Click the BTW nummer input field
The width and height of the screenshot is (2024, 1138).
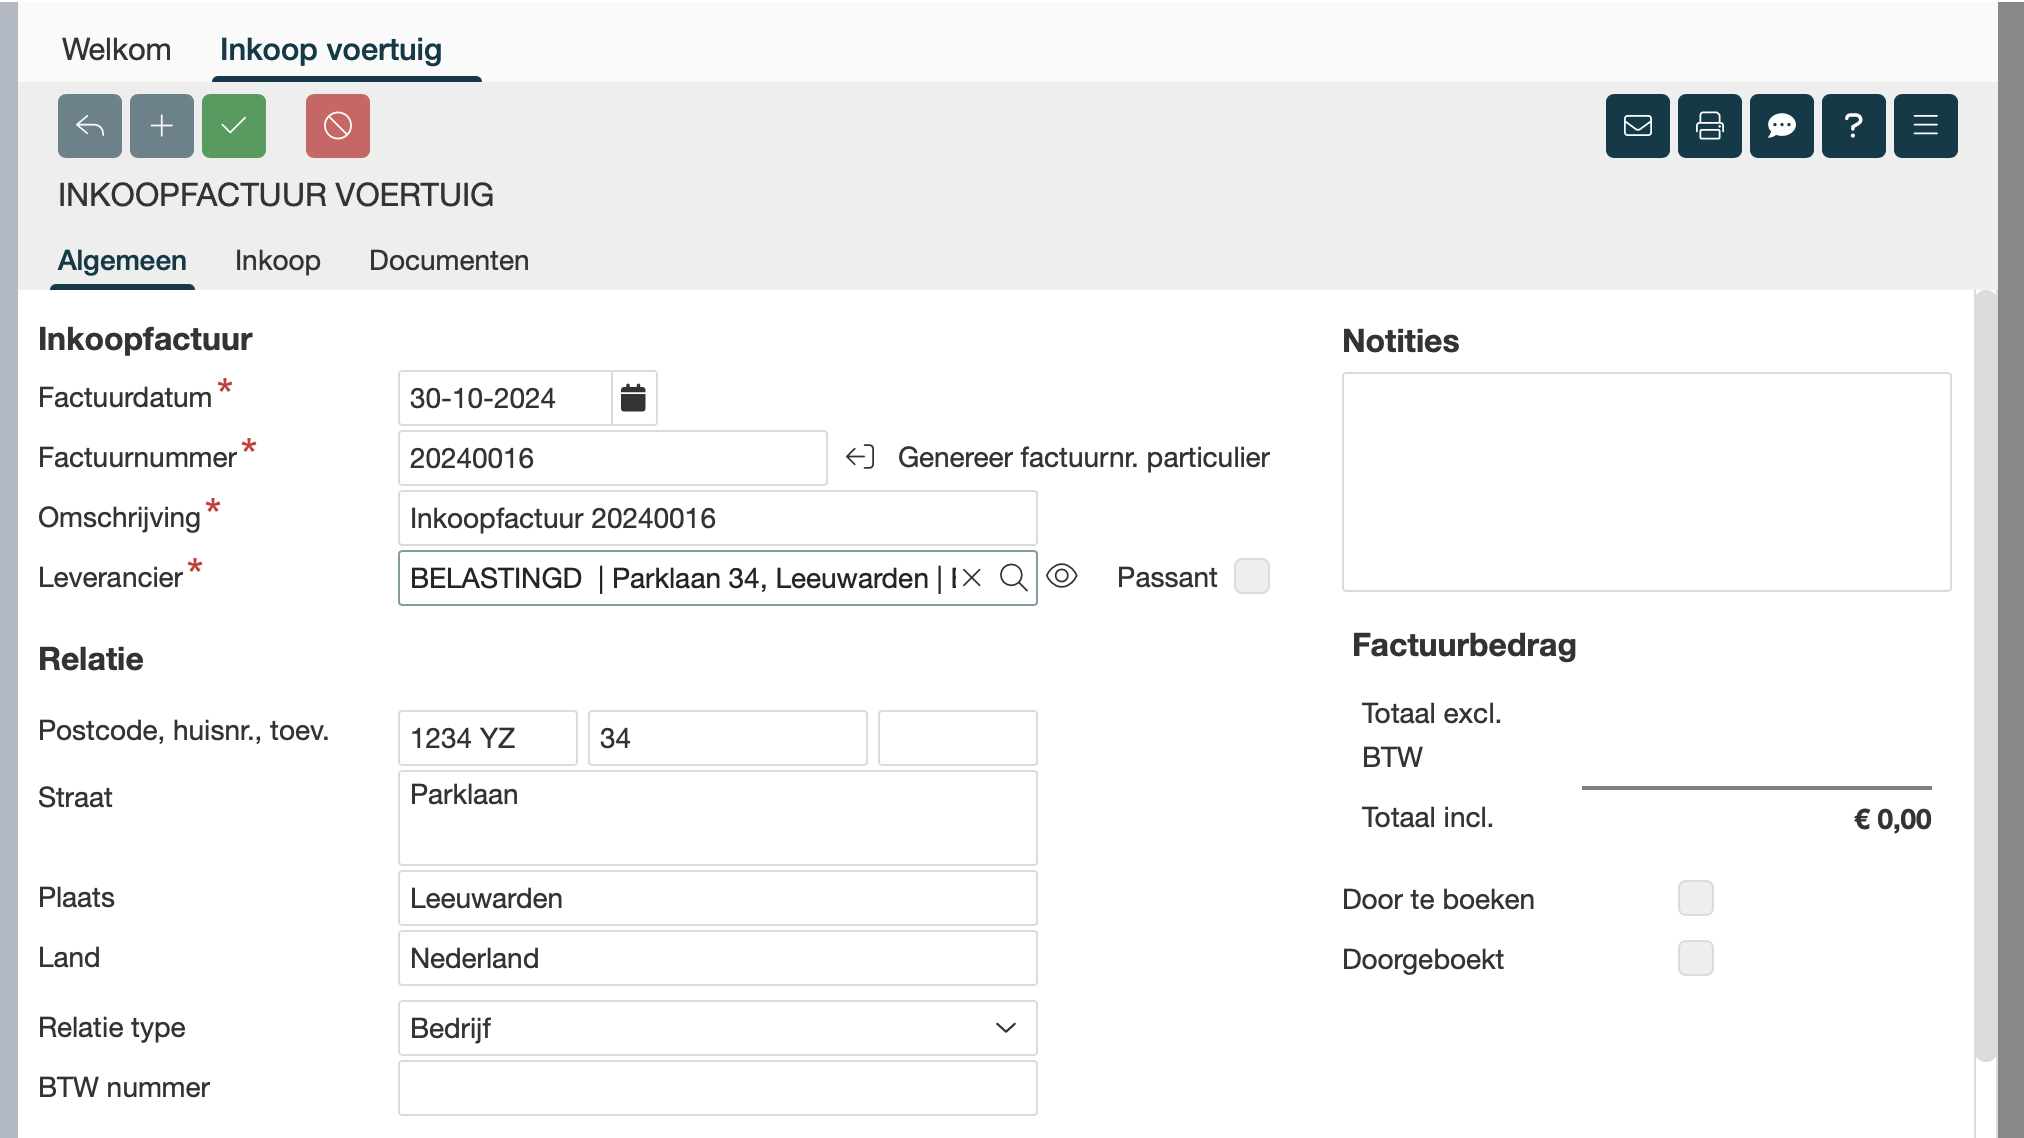click(717, 1088)
